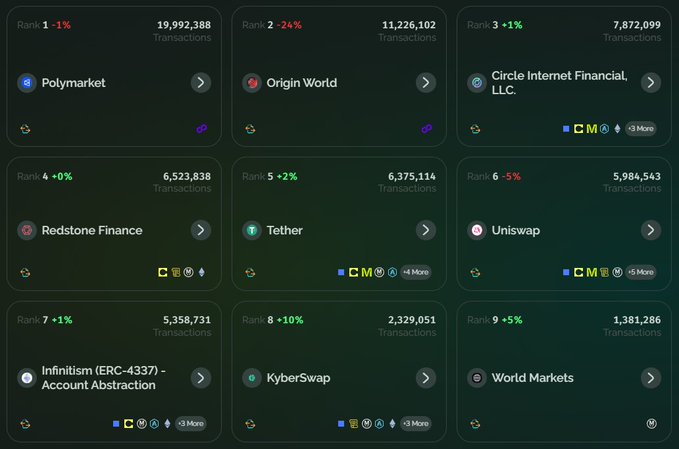Click the World Markets logo icon
The image size is (679, 449).
[477, 378]
